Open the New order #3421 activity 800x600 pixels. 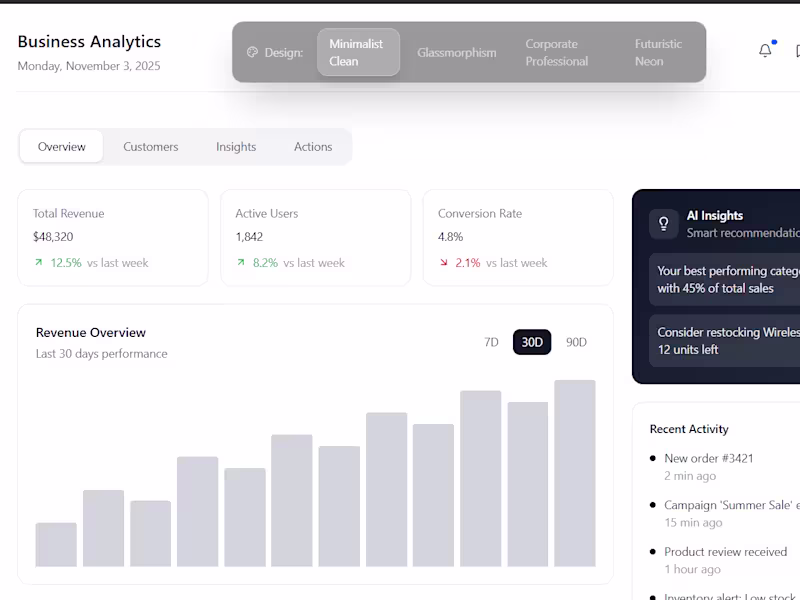point(709,458)
